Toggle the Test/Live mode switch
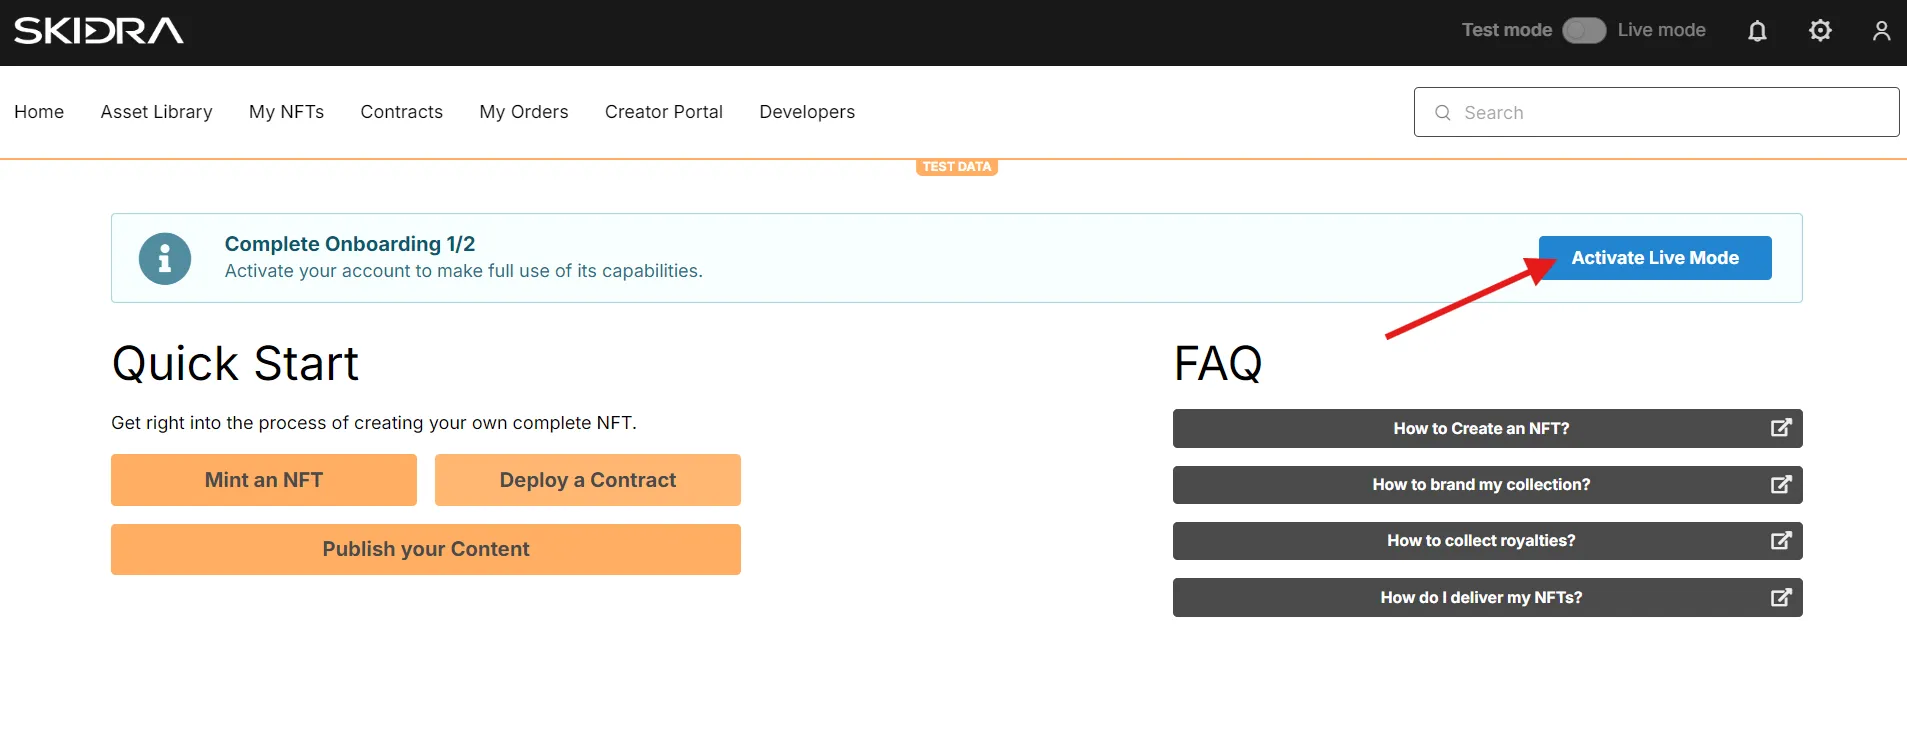 (1584, 31)
